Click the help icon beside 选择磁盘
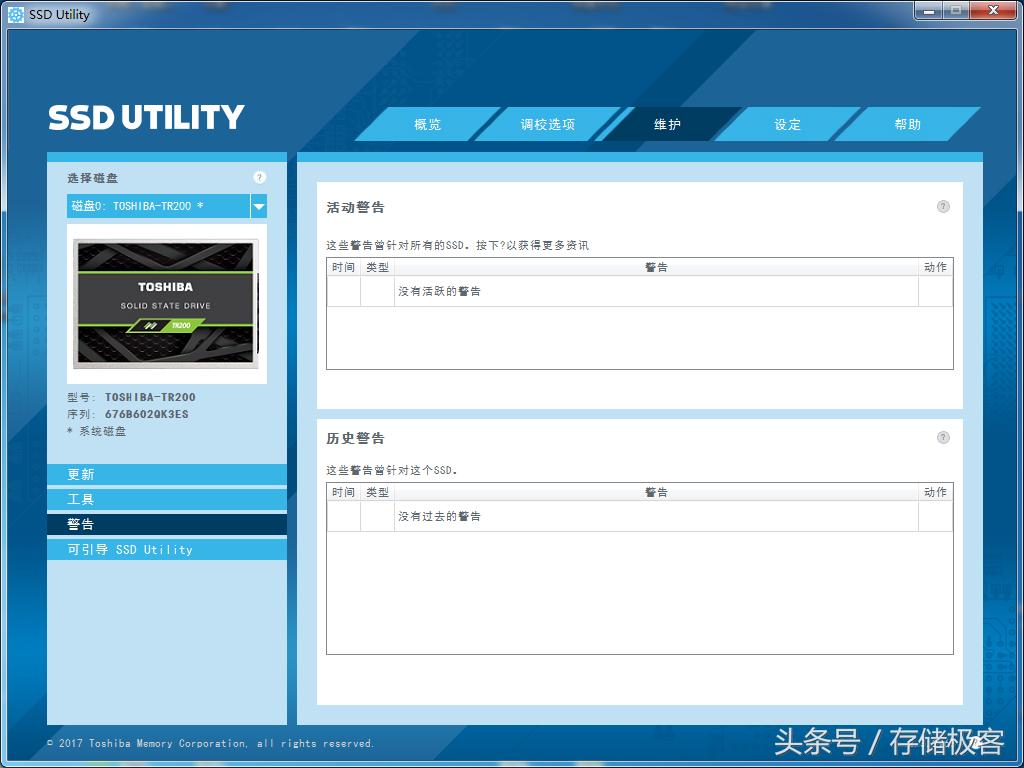The image size is (1024, 768). [x=259, y=178]
